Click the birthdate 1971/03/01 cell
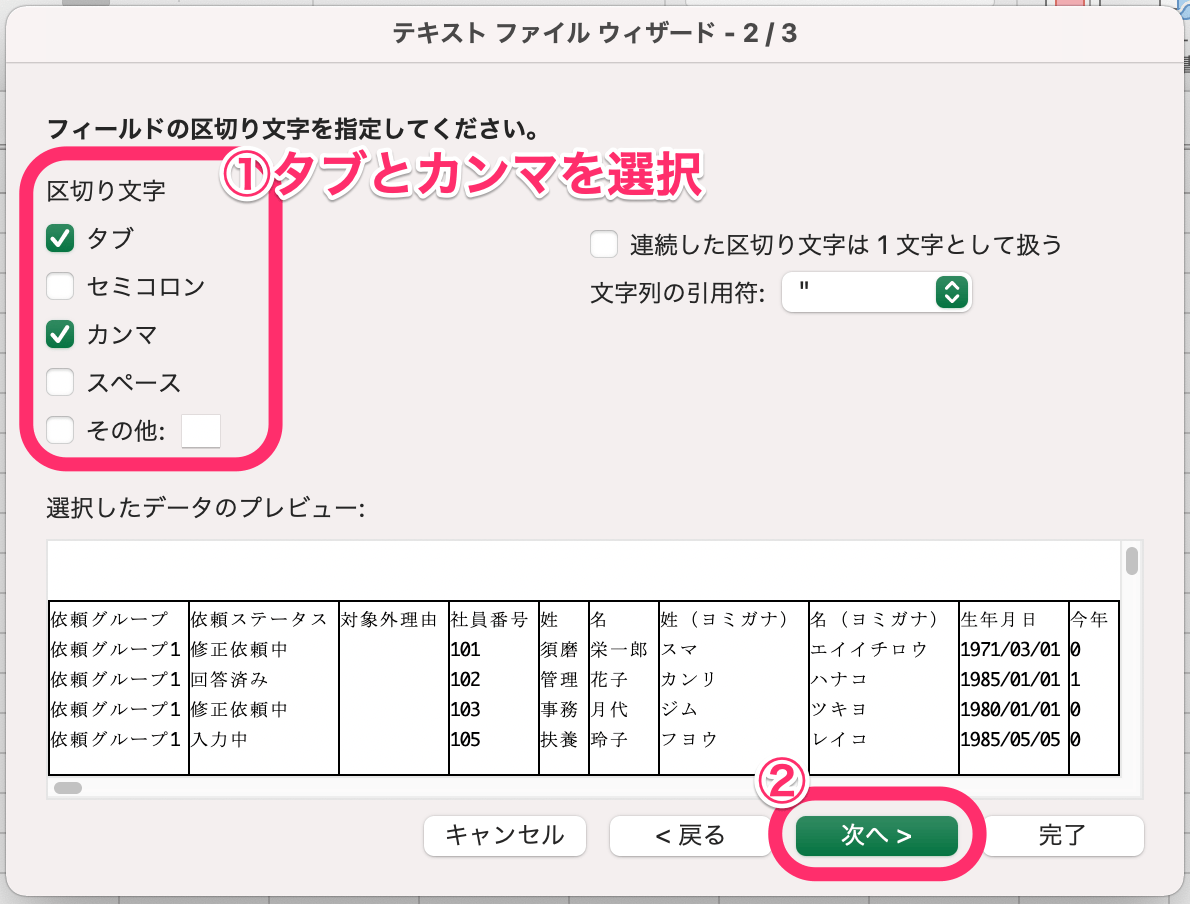Viewport: 1190px width, 904px height. (x=1010, y=650)
